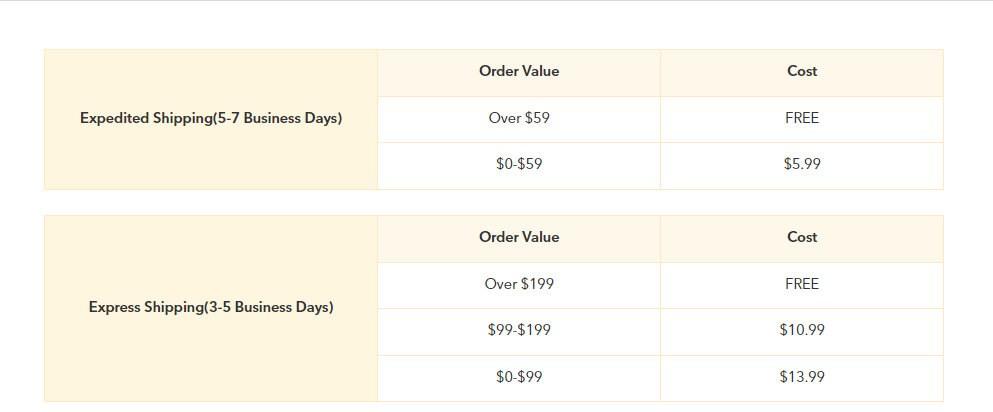The image size is (993, 412).
Task: Click the Express Shipping(3-5 Business Days) cell
Action: 211,308
